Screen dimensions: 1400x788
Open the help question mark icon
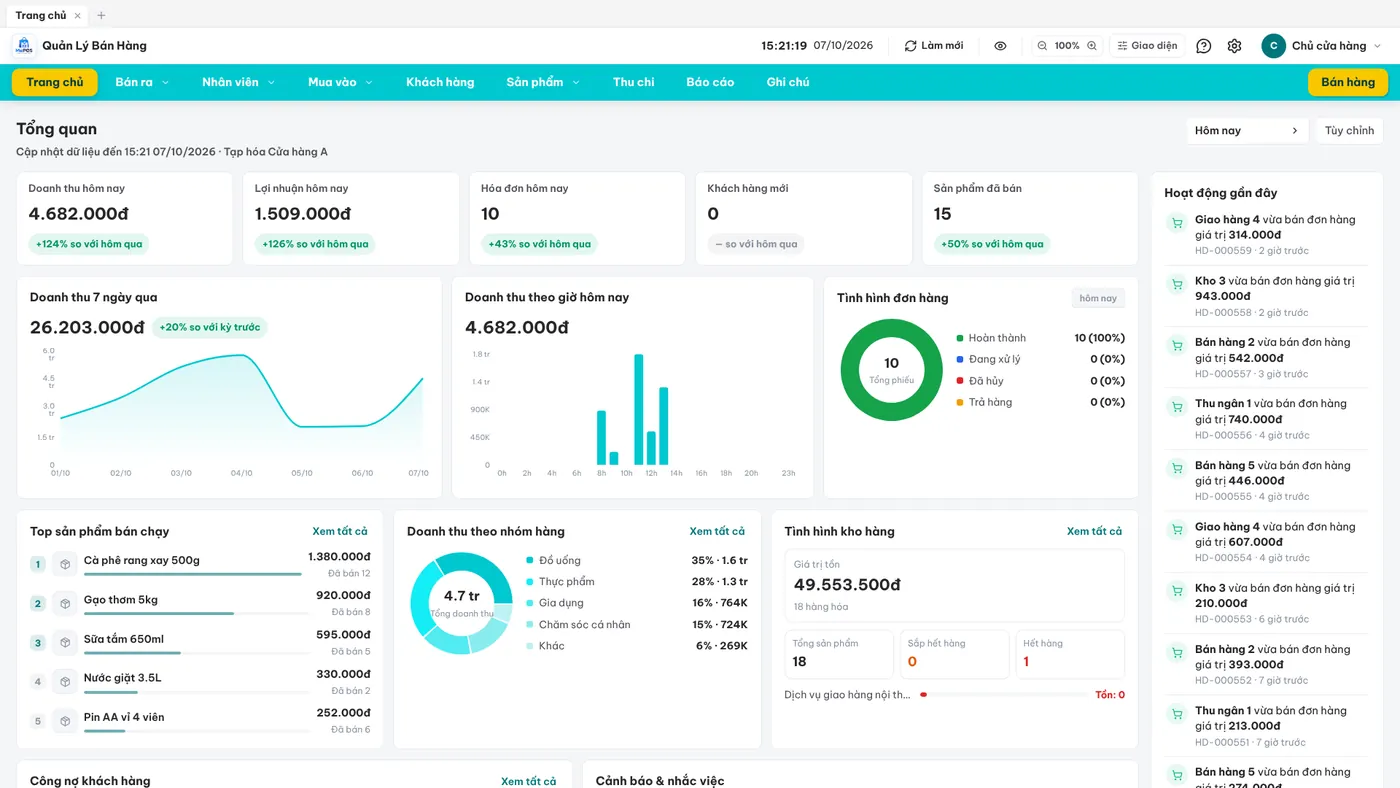pyautogui.click(x=1204, y=46)
